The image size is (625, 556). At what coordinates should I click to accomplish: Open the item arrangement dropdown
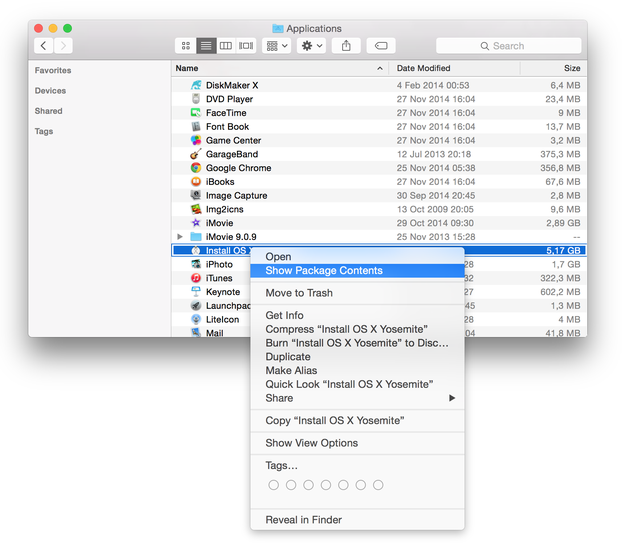[x=277, y=46]
